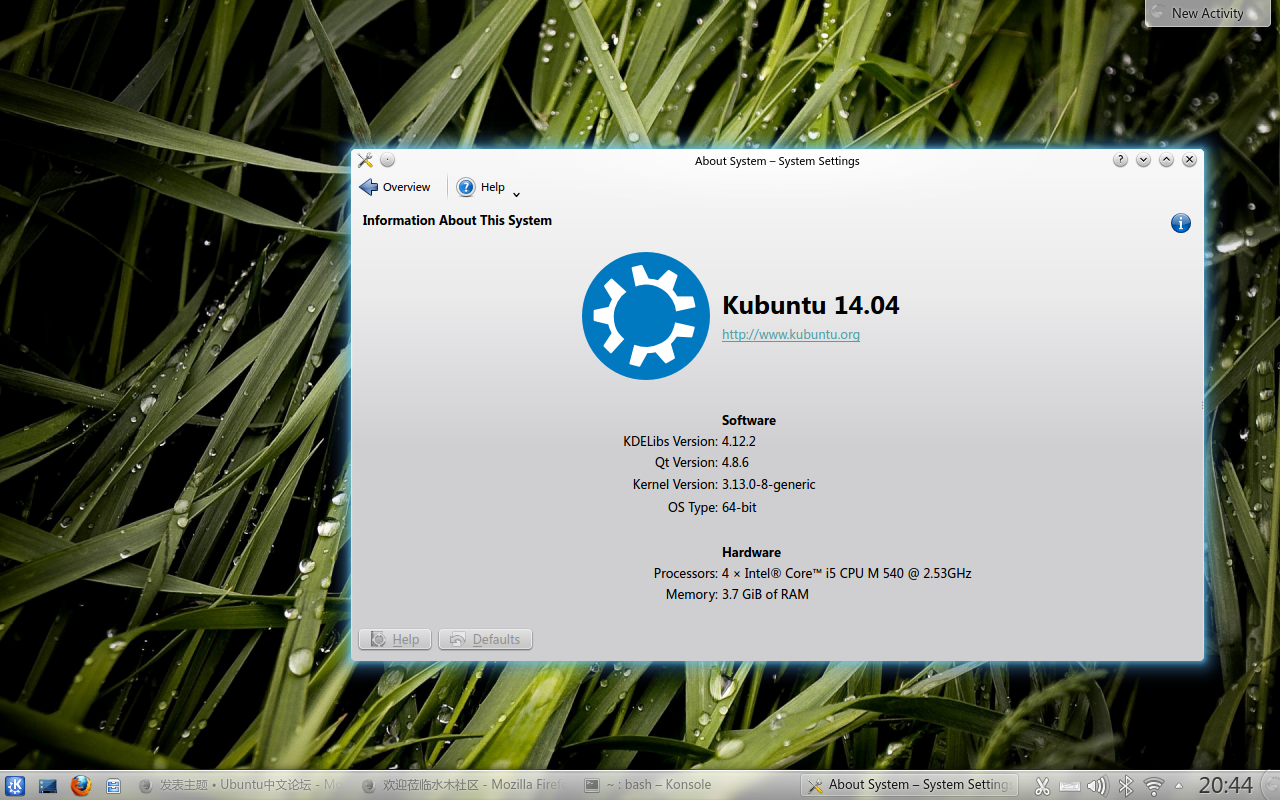Close the About System window
Viewport: 1280px width, 800px height.
tap(1189, 160)
